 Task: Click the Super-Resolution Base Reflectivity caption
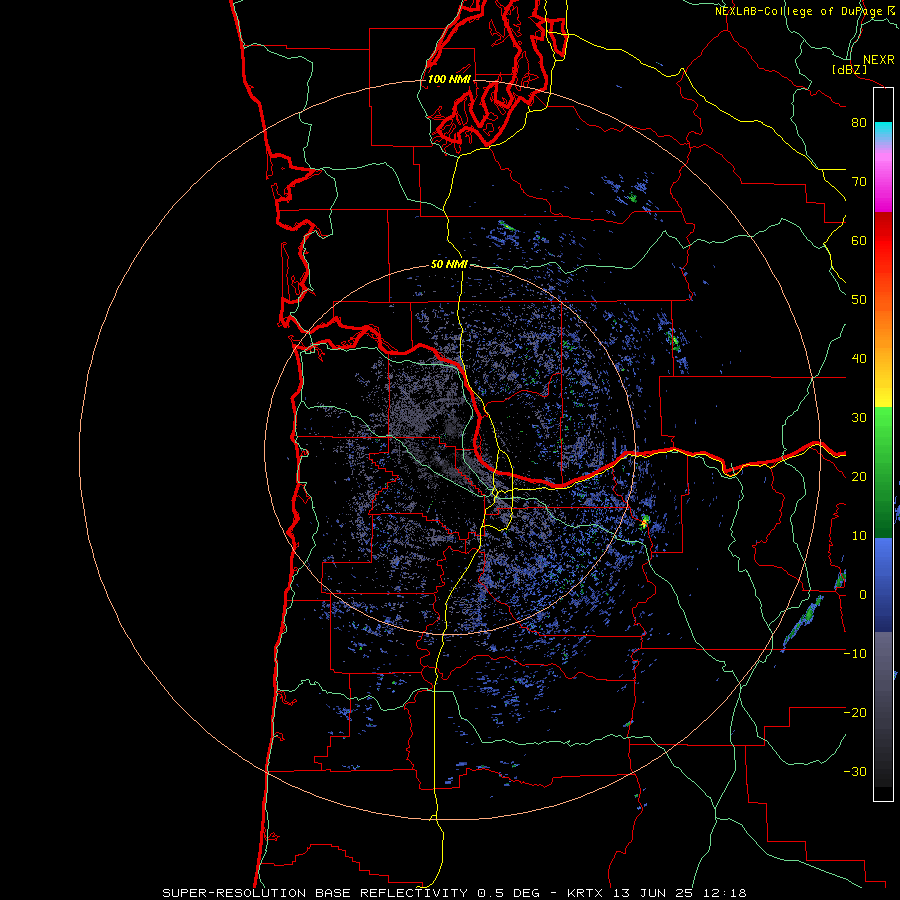tap(351, 893)
